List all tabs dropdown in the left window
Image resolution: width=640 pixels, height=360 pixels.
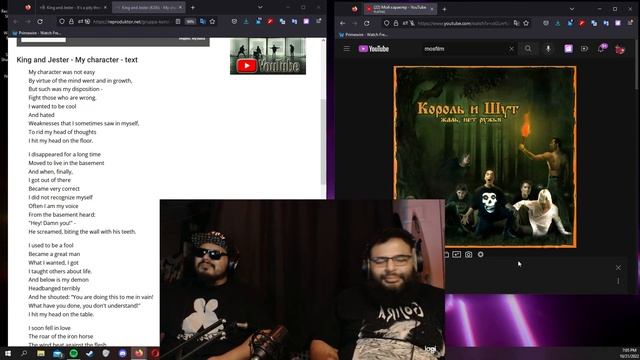coord(260,7)
